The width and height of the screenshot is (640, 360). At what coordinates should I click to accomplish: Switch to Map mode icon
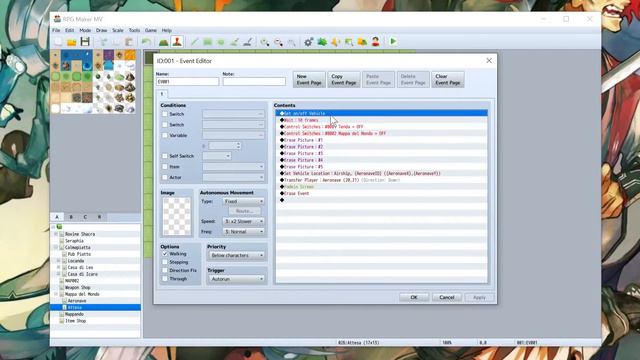tap(164, 42)
